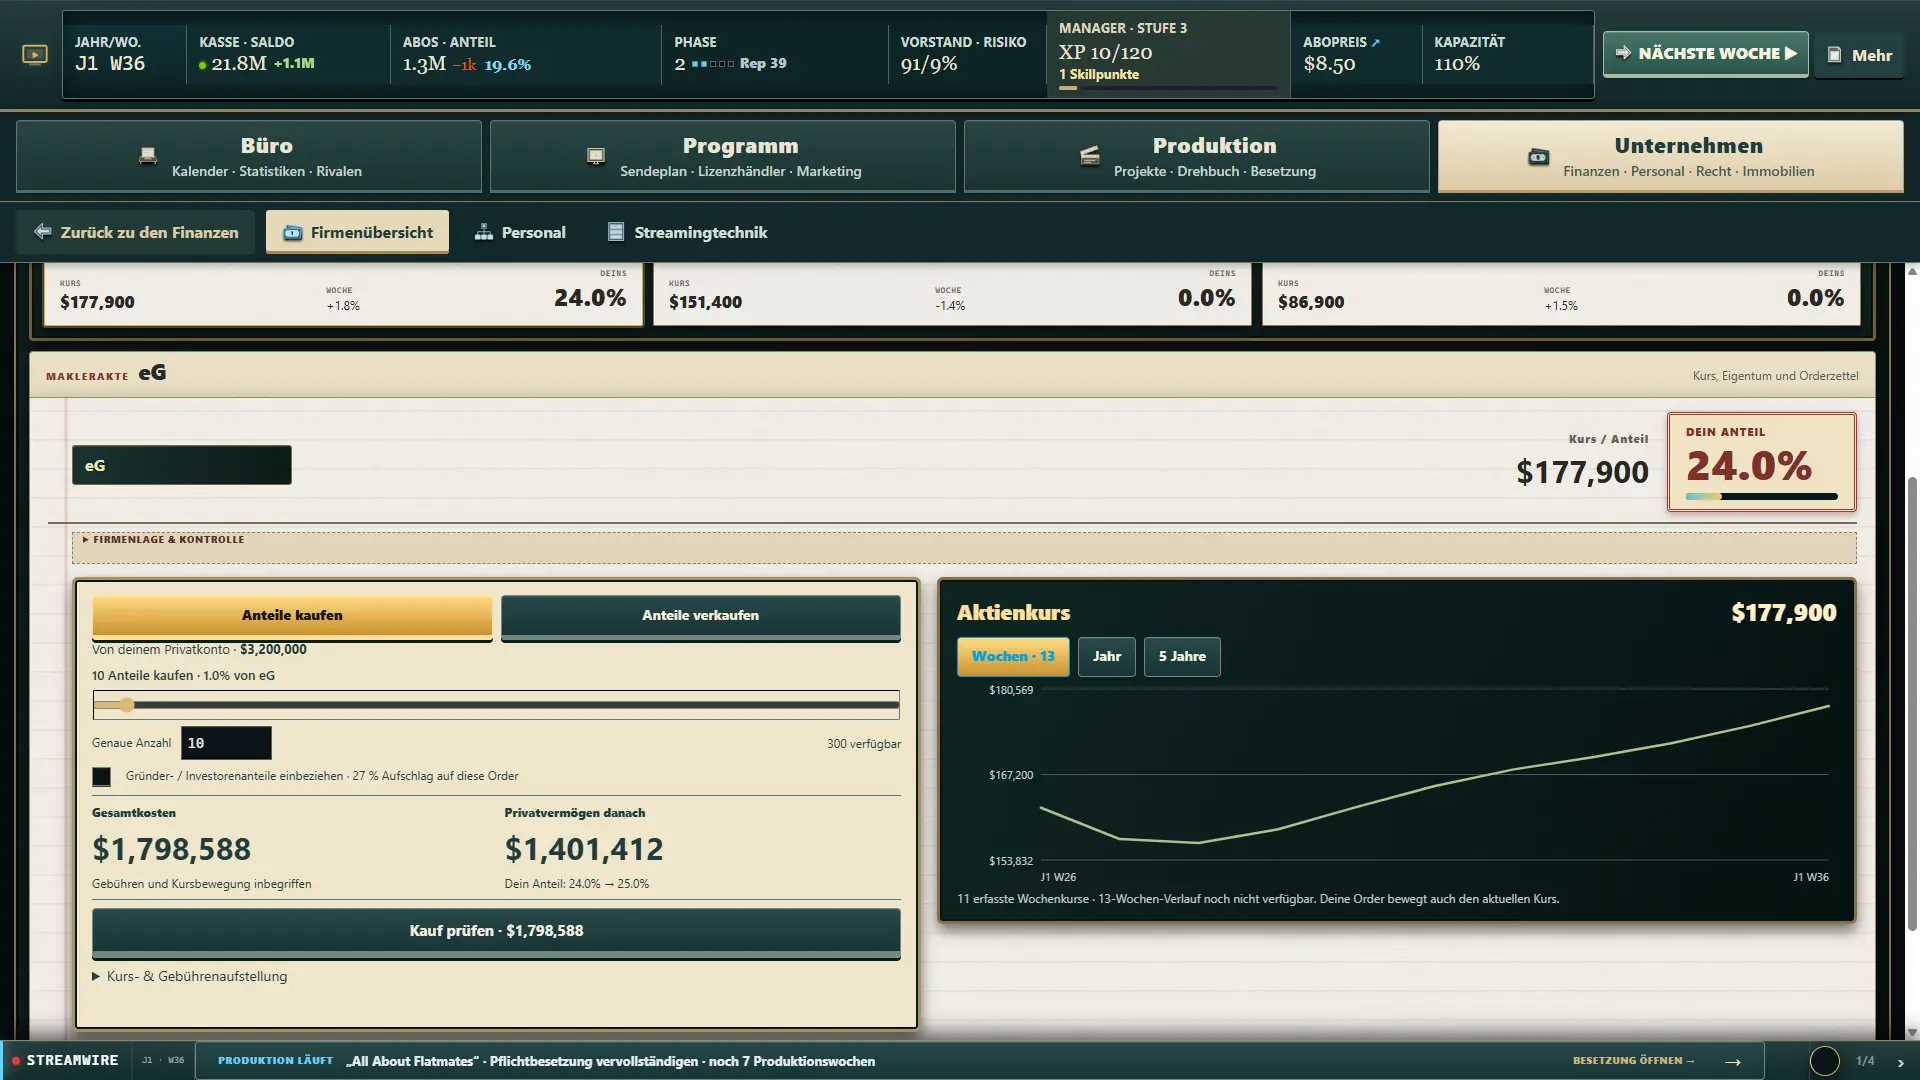
Task: Select stock card with Kurs $151,400
Action: coord(952,295)
